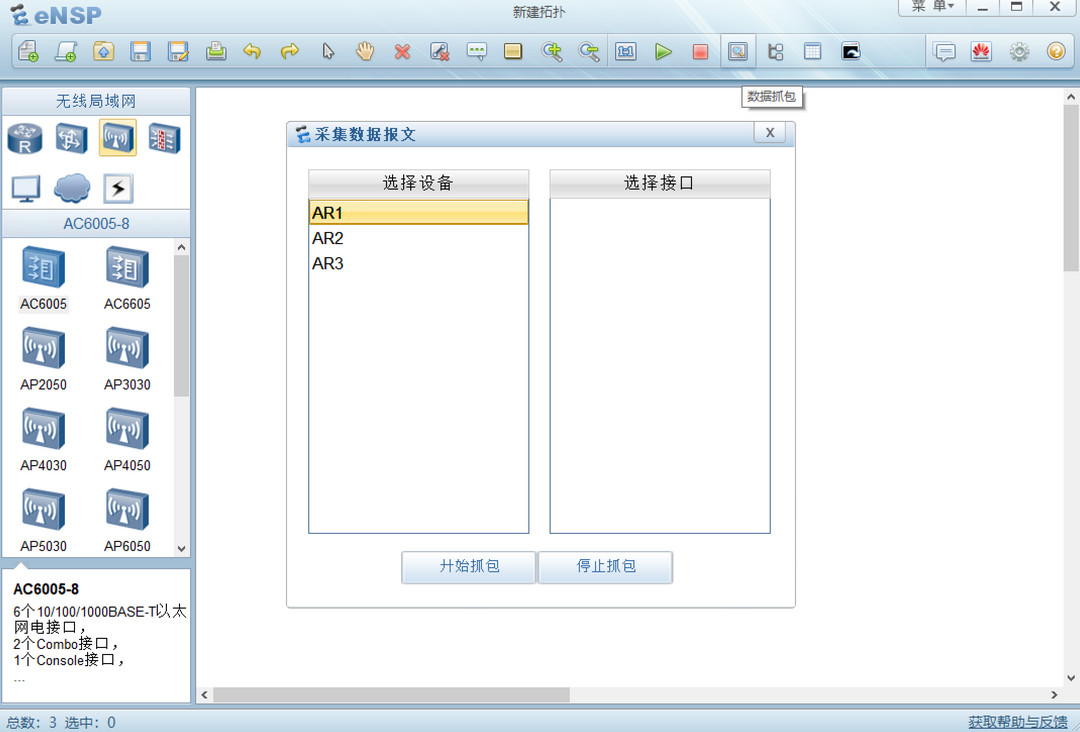Activate the data capture (数据抓包) tool
1080x732 pixels.
point(738,51)
